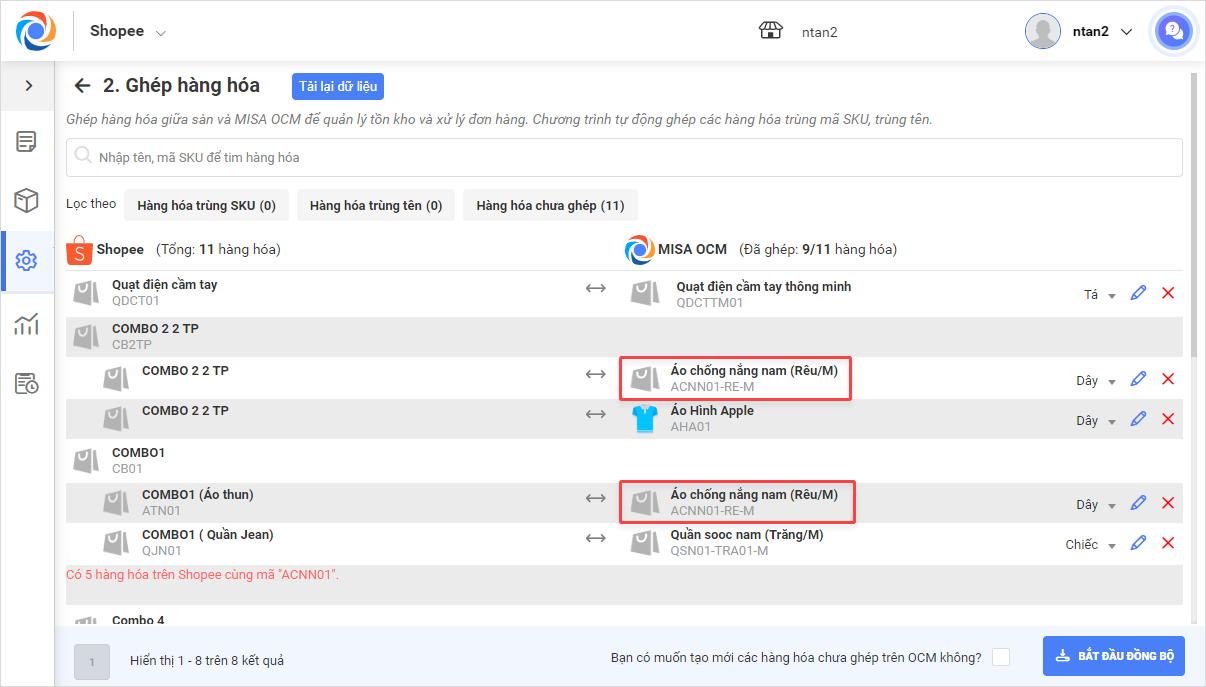Open the product box icon in sidebar

(27, 201)
